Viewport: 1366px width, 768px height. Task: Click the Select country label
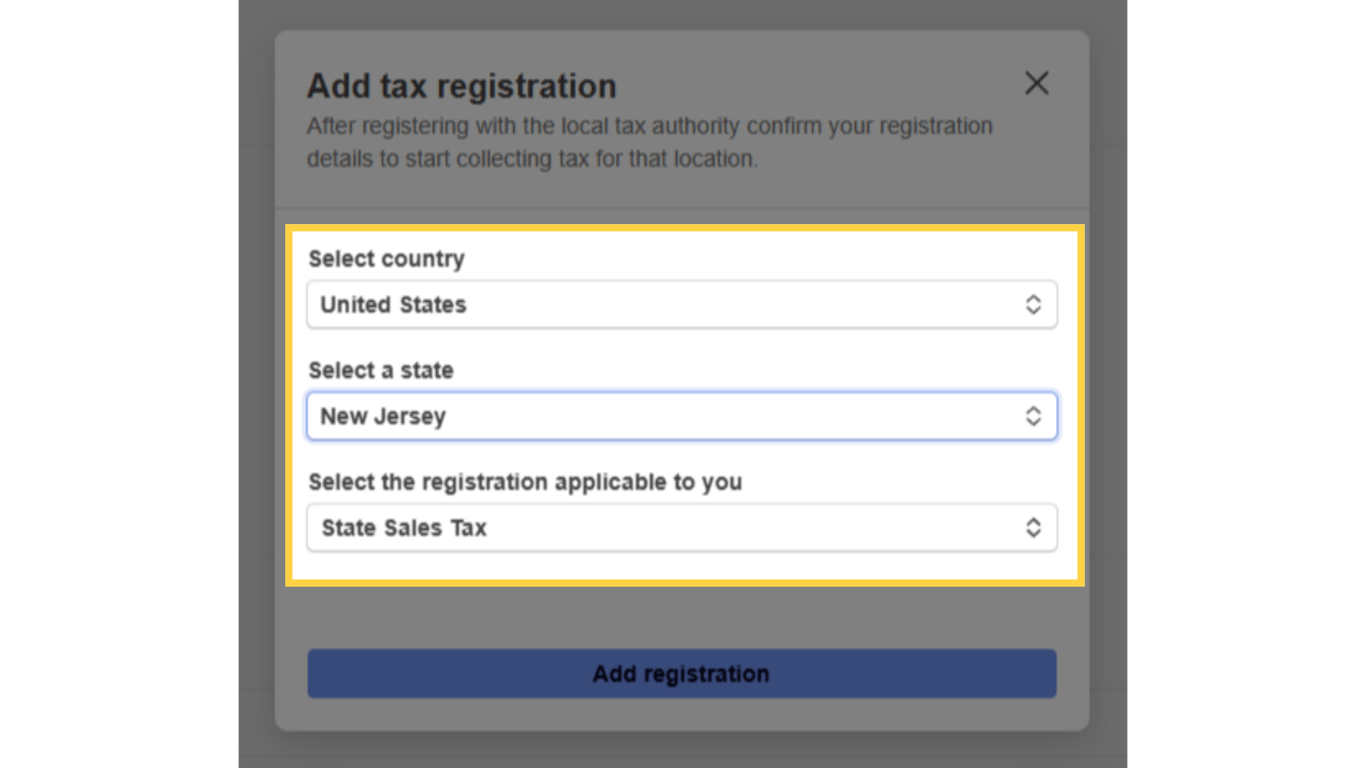pos(385,259)
